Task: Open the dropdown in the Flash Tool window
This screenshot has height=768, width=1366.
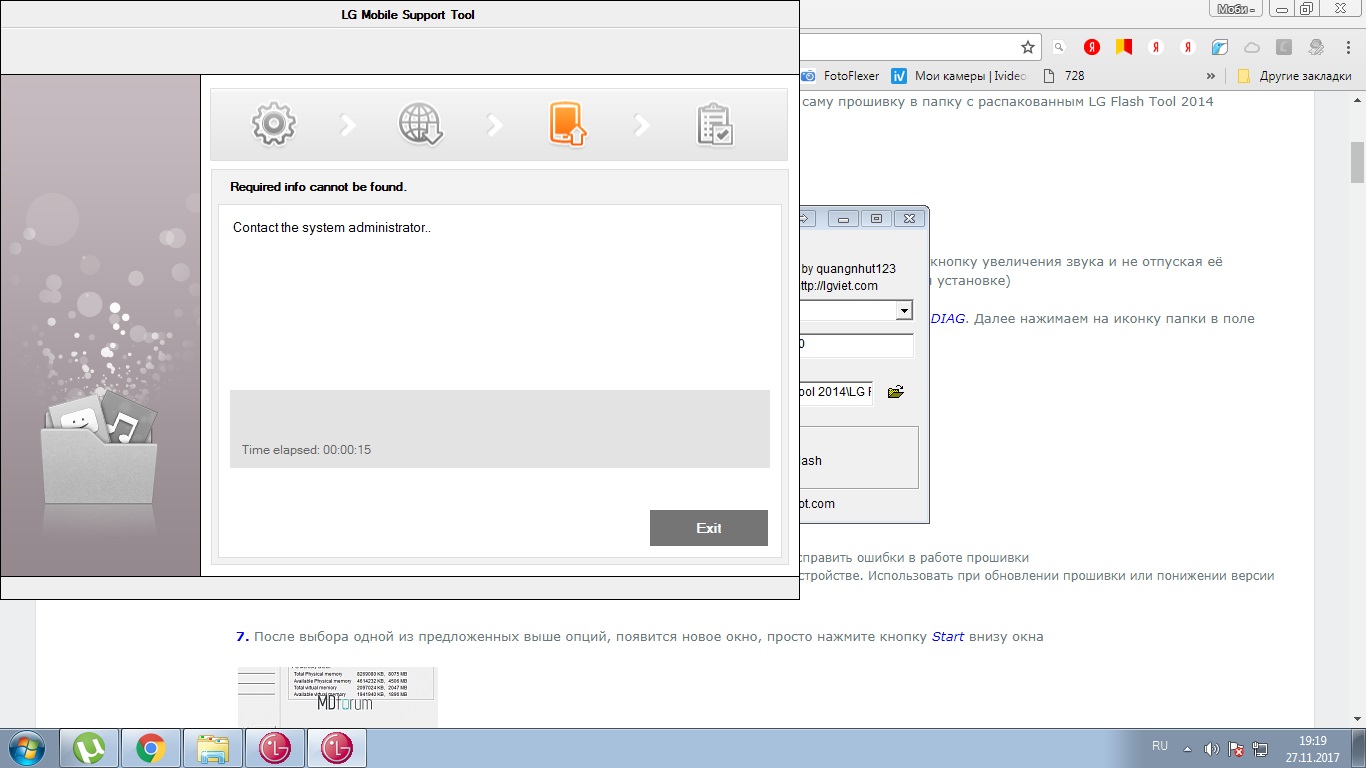Action: click(904, 311)
